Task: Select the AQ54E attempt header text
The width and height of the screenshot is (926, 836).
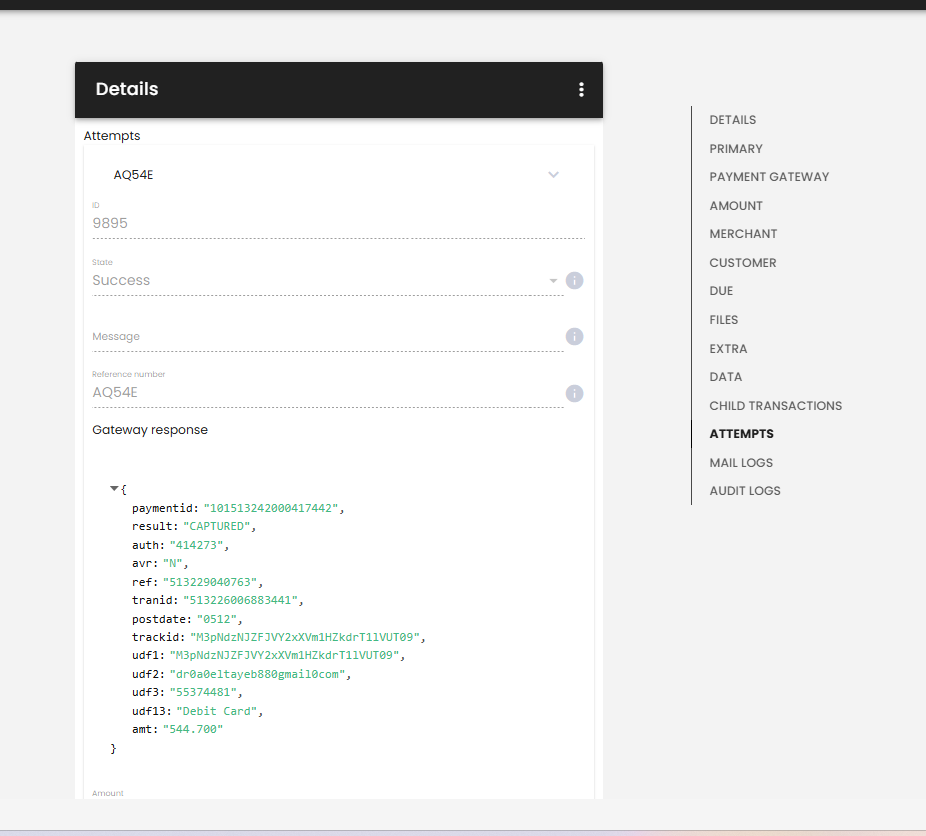Action: click(x=133, y=175)
